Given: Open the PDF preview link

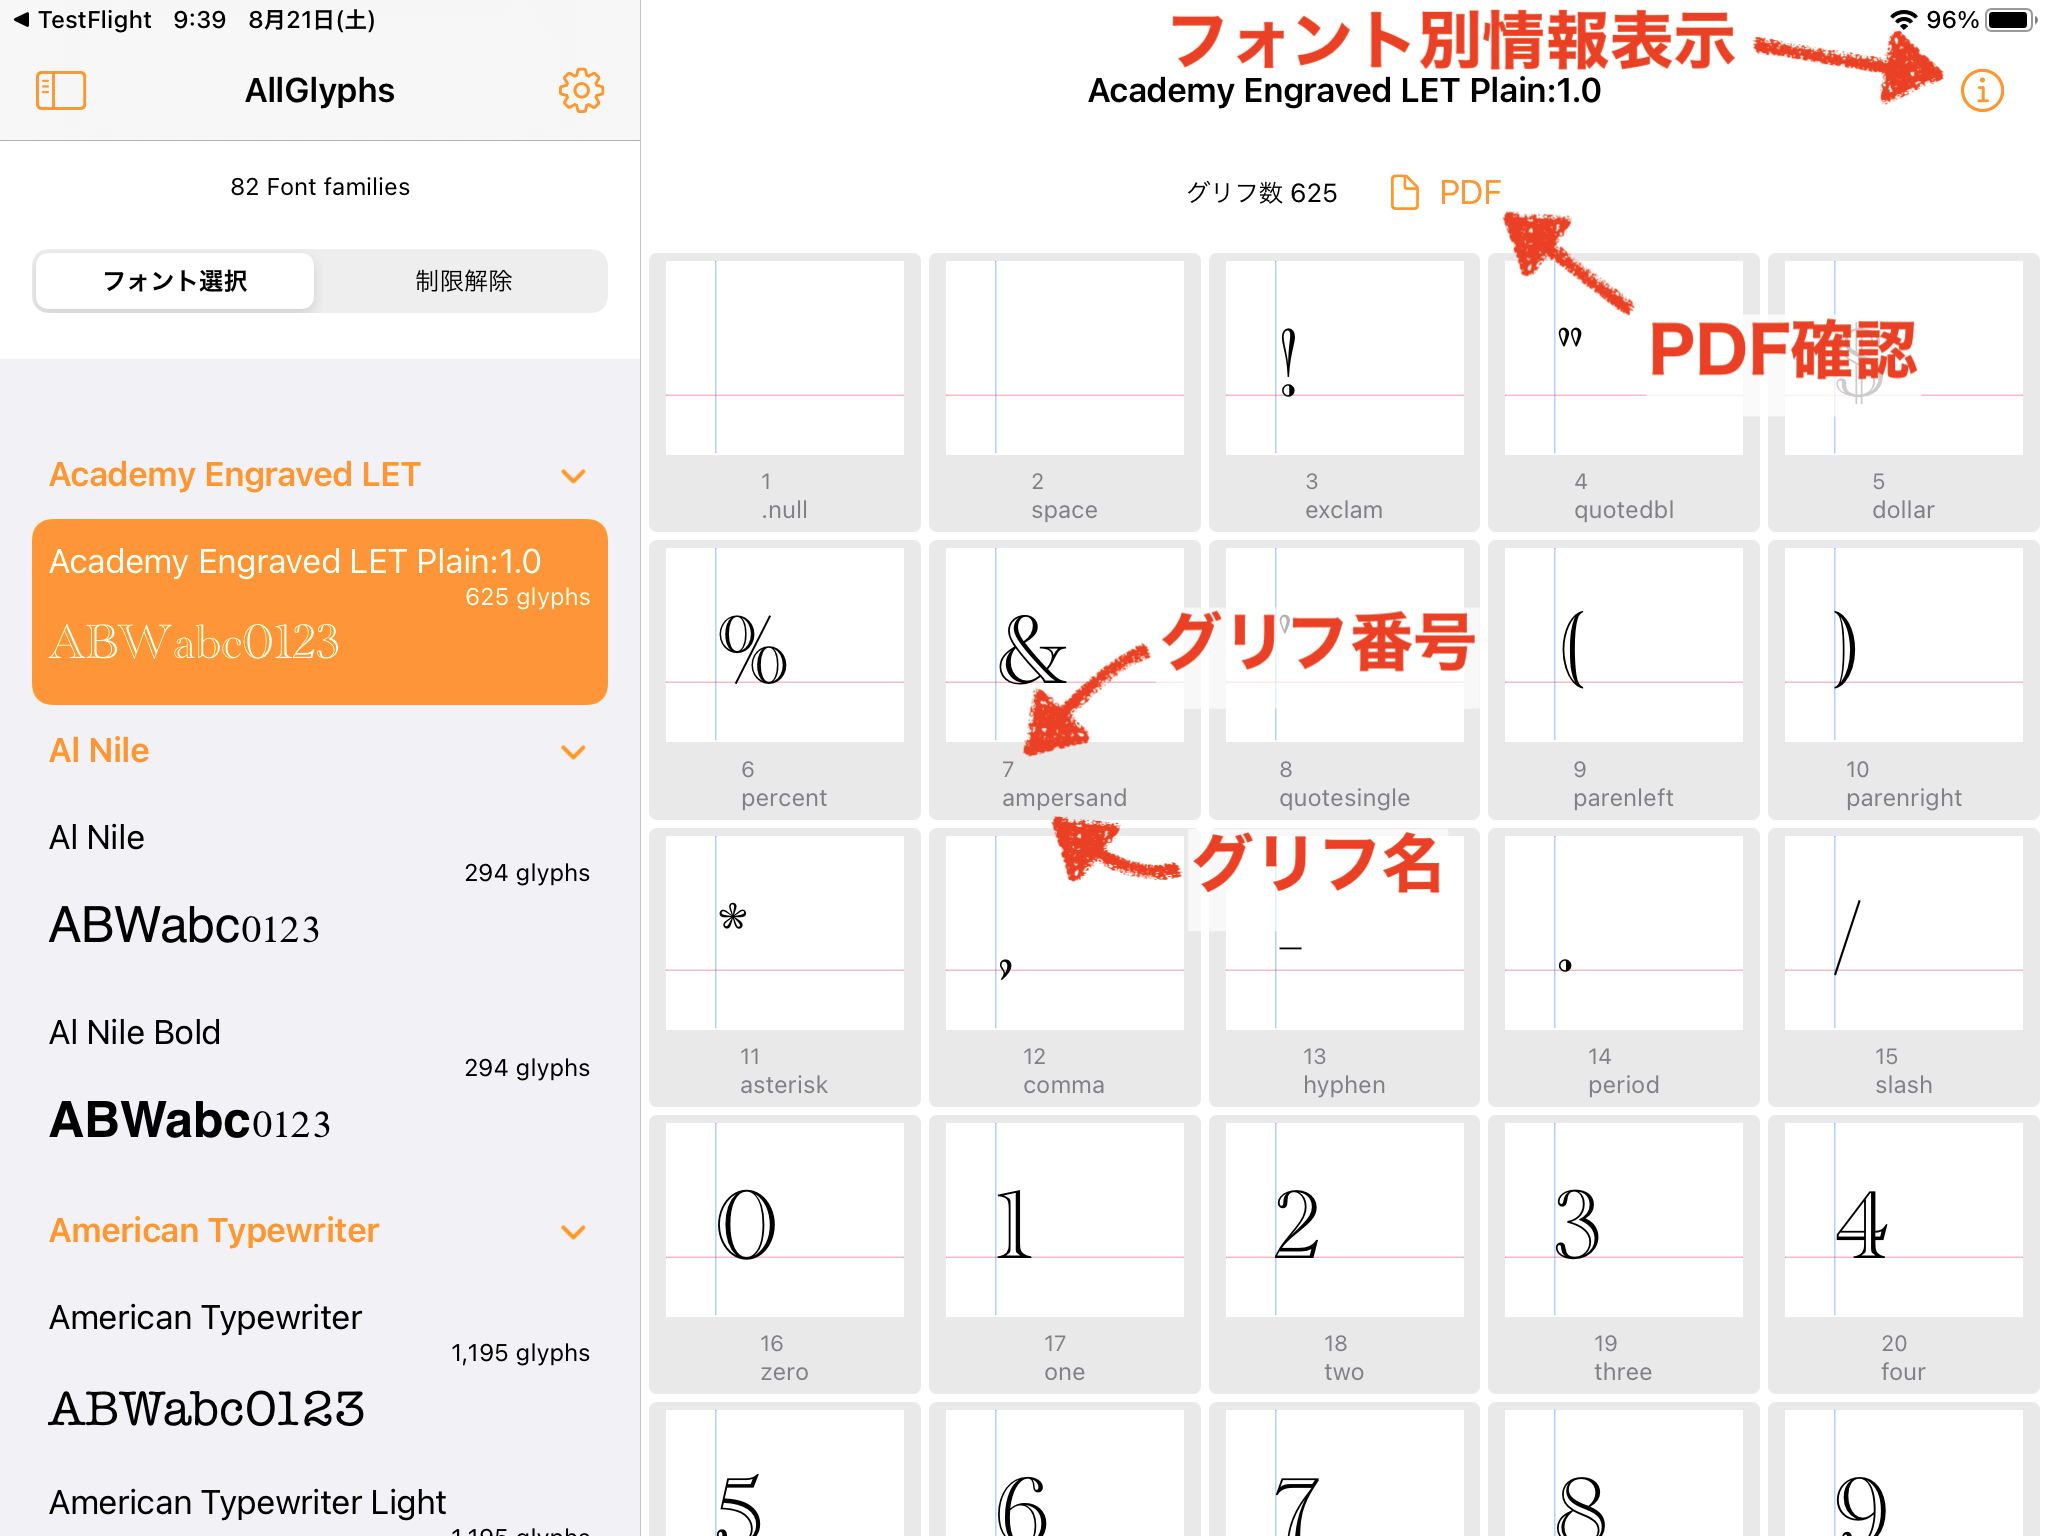Looking at the screenshot, I should 1468,192.
